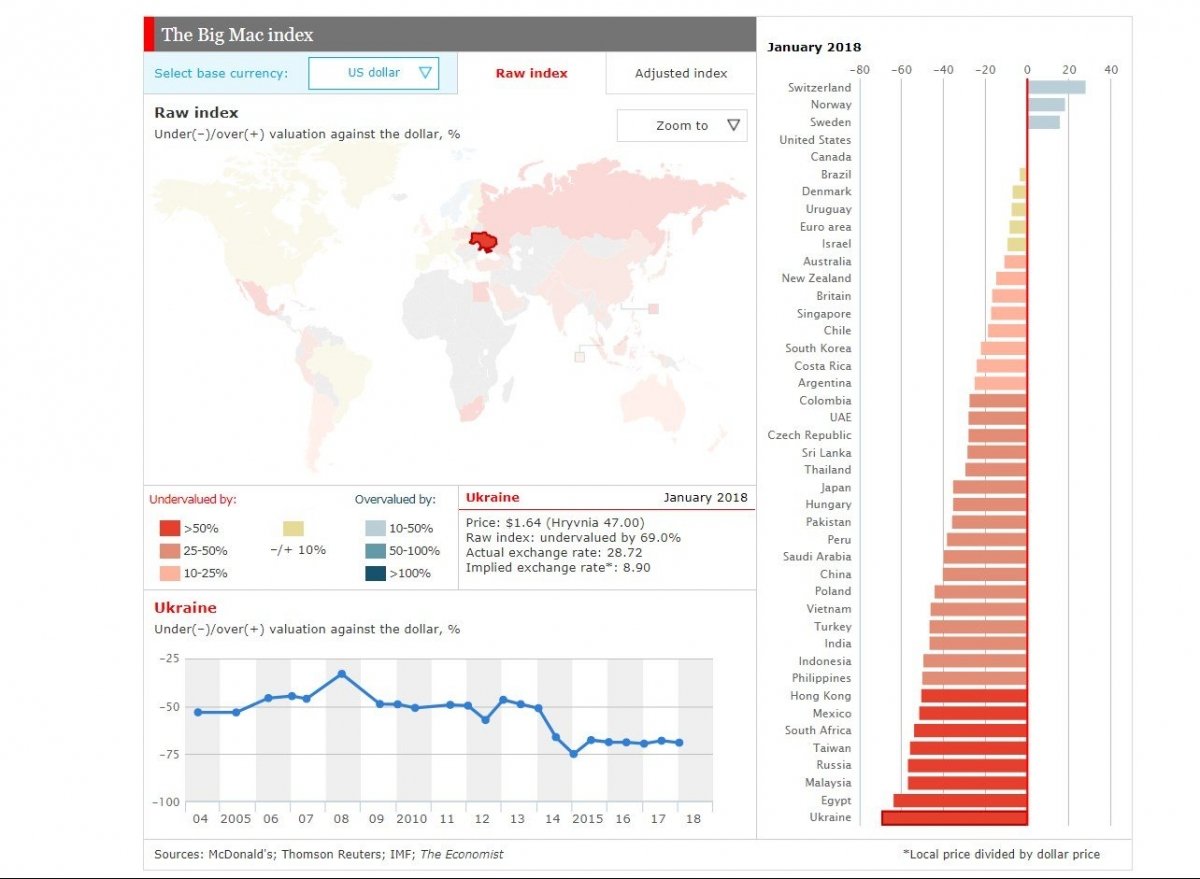The image size is (1200, 879).
Task: Click the 'Raw index: undervalued by 69.0%' line
Action: pyautogui.click(x=573, y=537)
